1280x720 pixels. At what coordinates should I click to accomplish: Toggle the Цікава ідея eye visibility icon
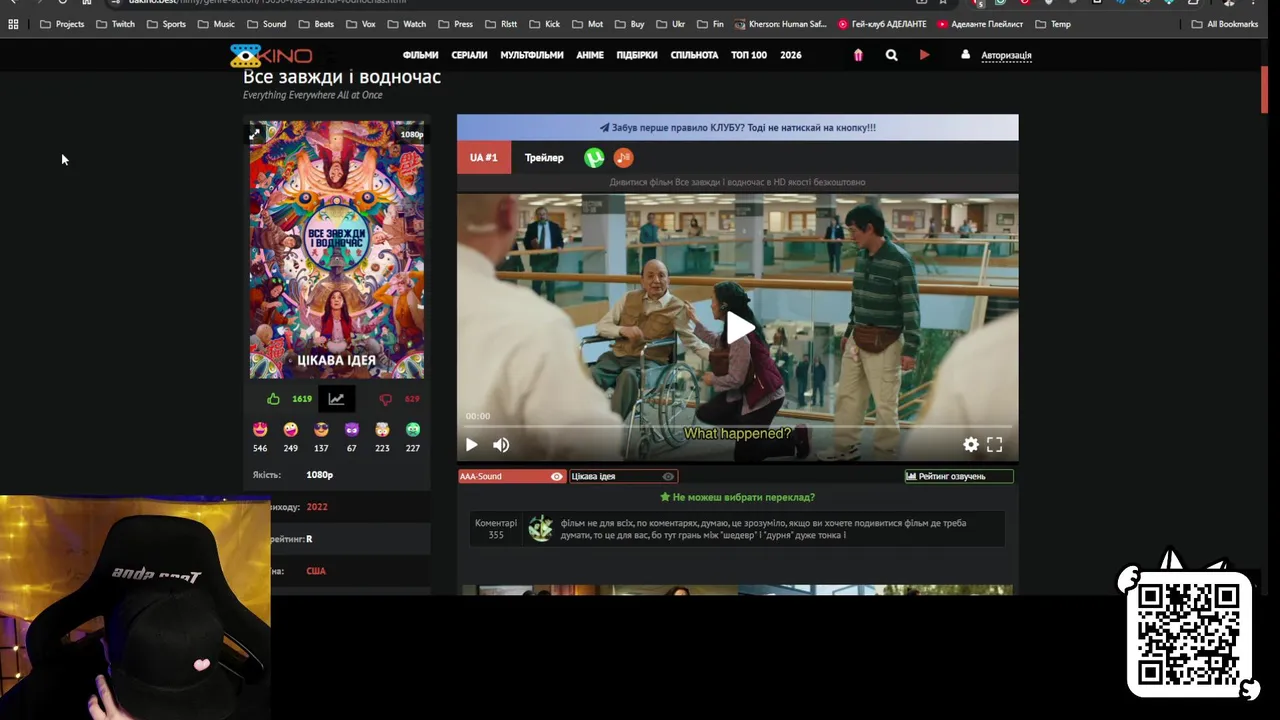point(668,476)
